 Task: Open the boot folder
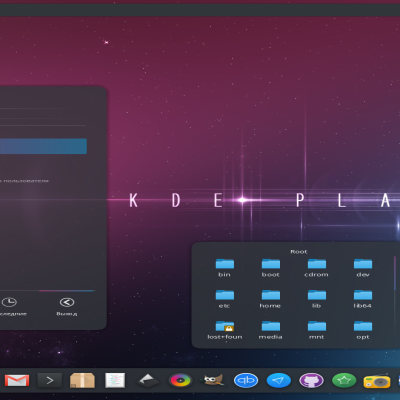click(271, 268)
